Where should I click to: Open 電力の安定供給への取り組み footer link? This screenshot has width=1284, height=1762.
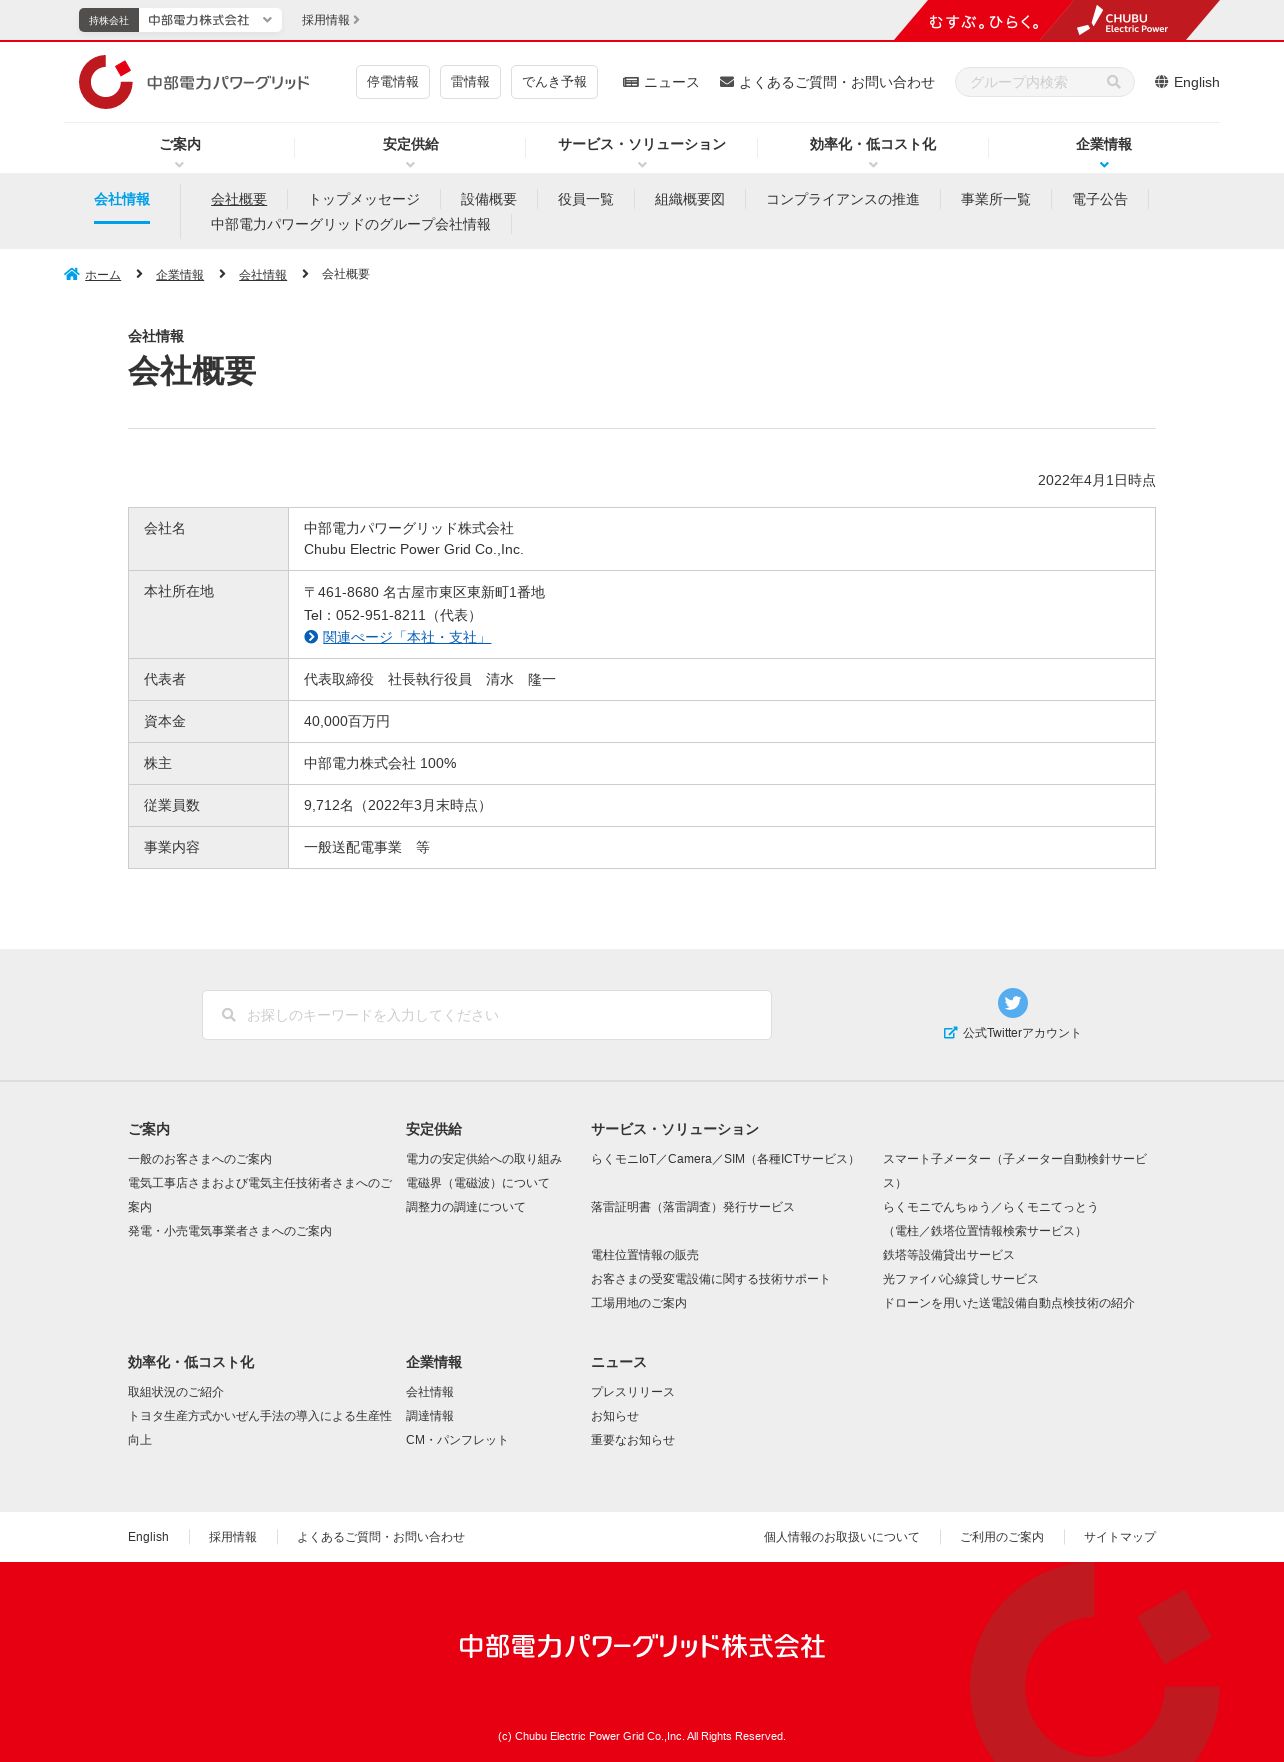click(x=484, y=1159)
